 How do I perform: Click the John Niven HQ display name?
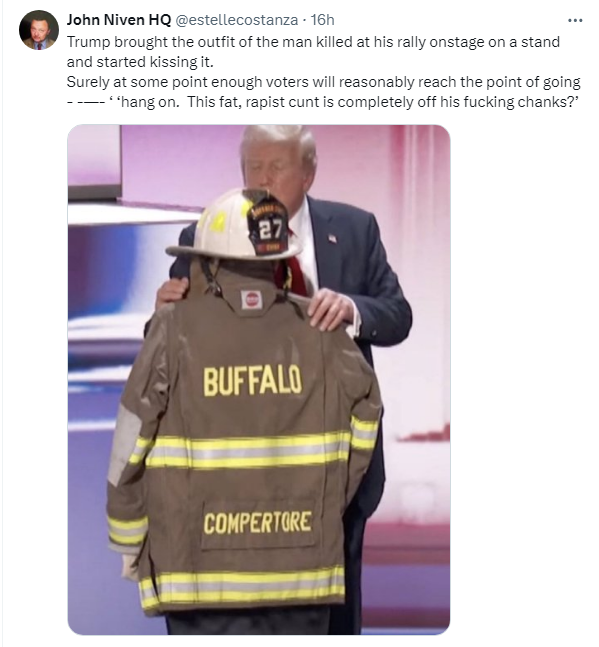tap(119, 20)
